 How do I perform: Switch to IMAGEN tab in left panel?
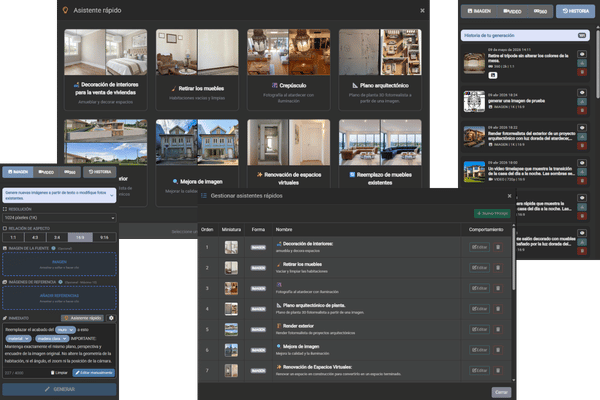[x=18, y=172]
